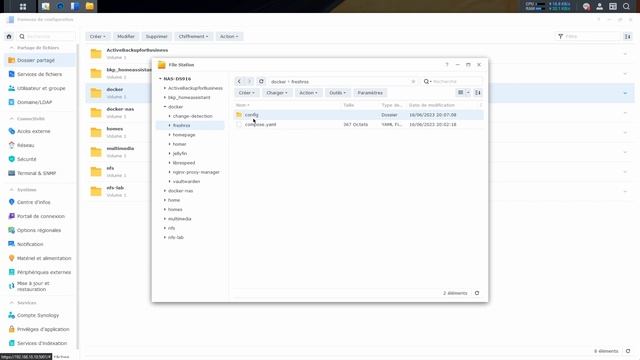This screenshot has height=360, width=640.
Task: Select the config folder row
Action: pyautogui.click(x=359, y=115)
